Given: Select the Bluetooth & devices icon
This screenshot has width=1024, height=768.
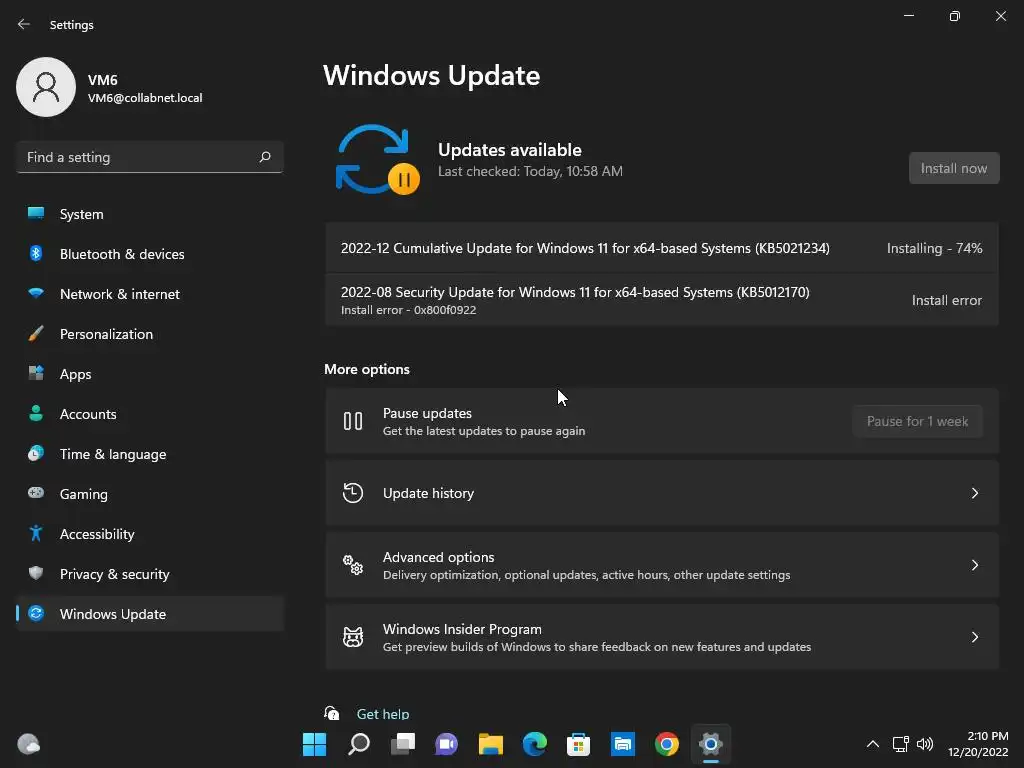Looking at the screenshot, I should (36, 253).
